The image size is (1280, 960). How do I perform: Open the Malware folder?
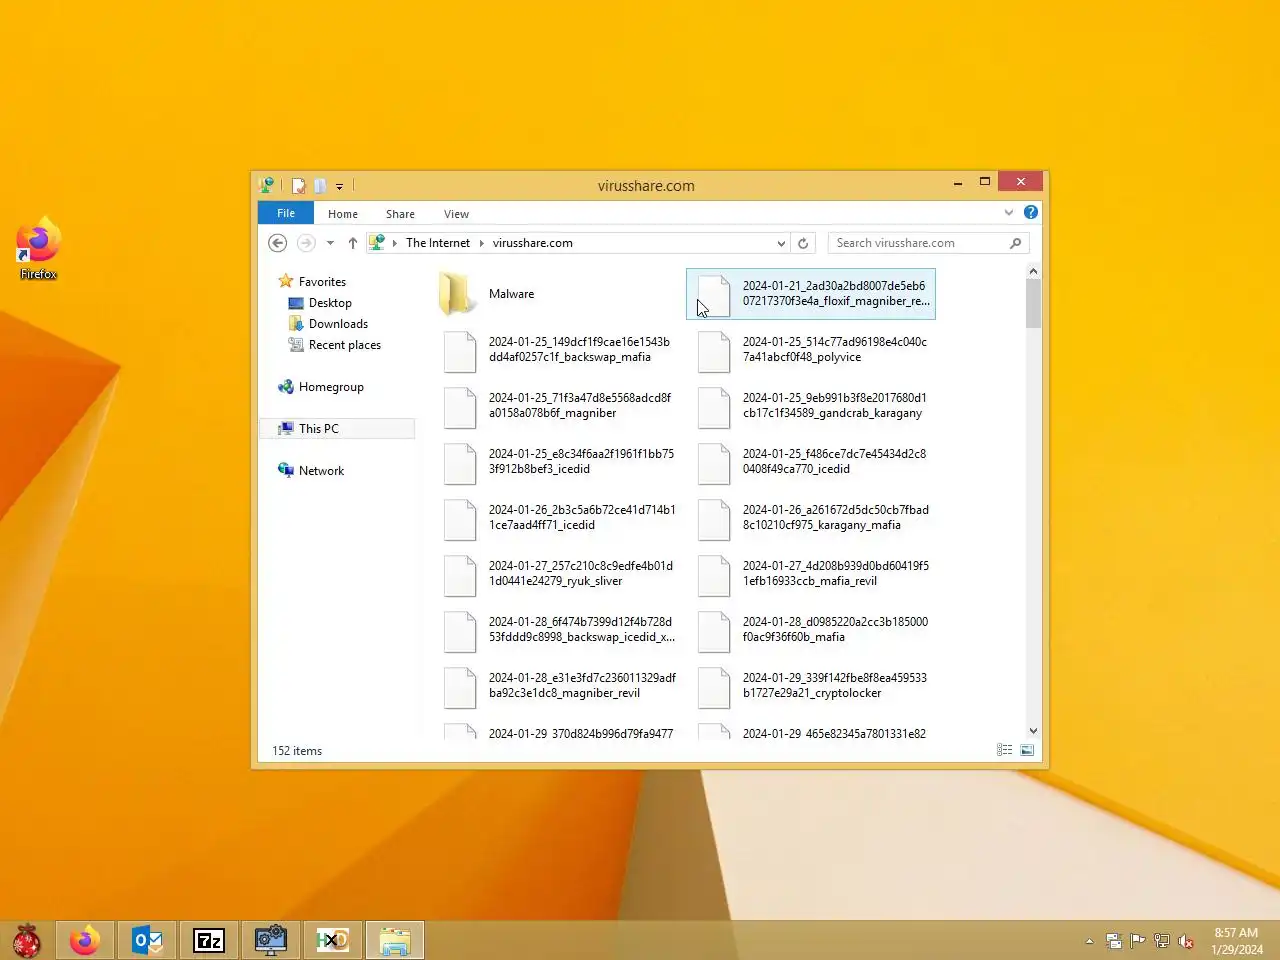point(487,294)
